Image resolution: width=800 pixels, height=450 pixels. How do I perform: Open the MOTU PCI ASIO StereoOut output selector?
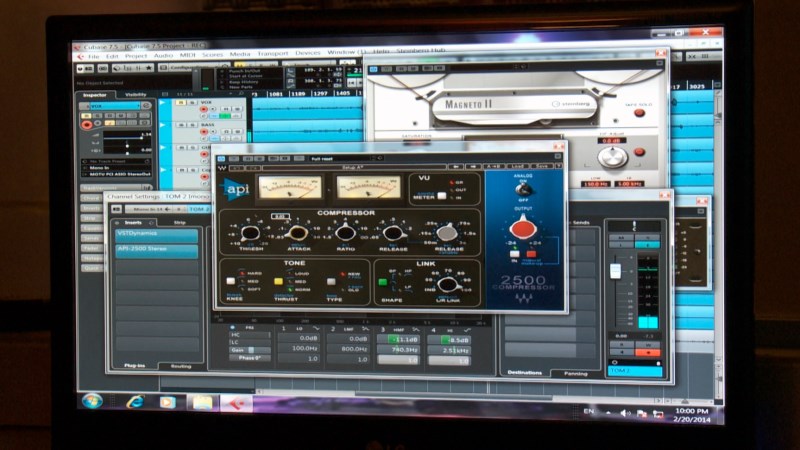coord(116,174)
